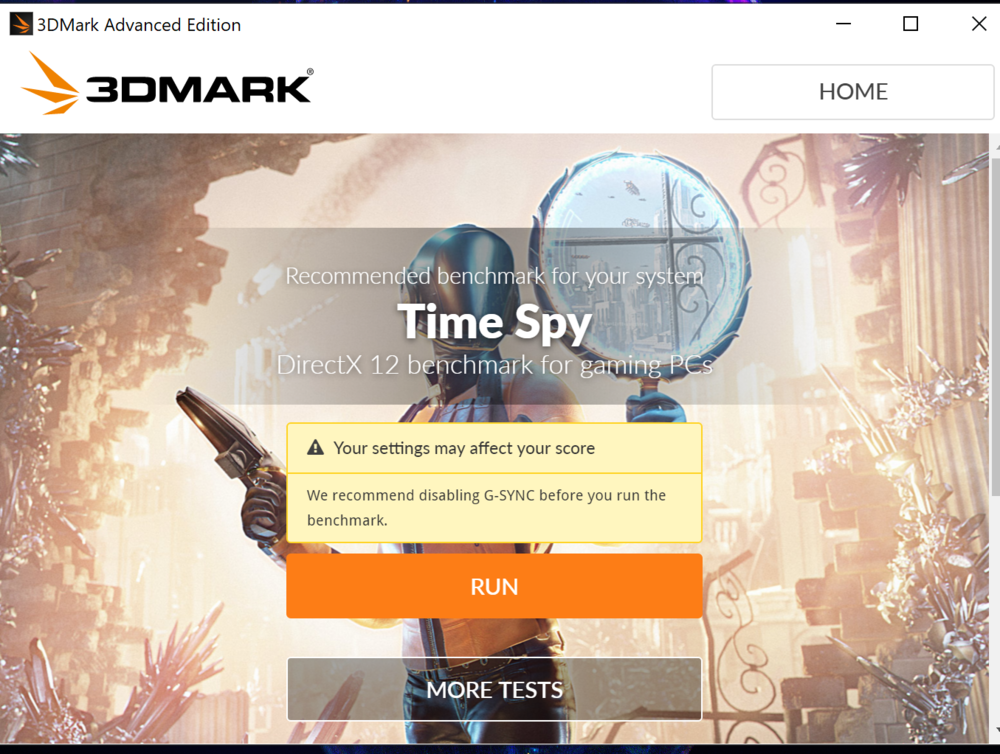
Task: Select the 'Your settings may affect your score' heading
Action: point(464,448)
